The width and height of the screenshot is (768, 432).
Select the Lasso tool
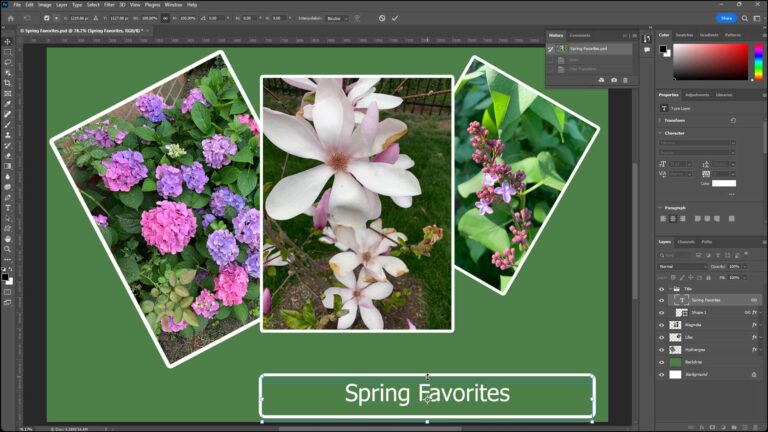(7, 62)
